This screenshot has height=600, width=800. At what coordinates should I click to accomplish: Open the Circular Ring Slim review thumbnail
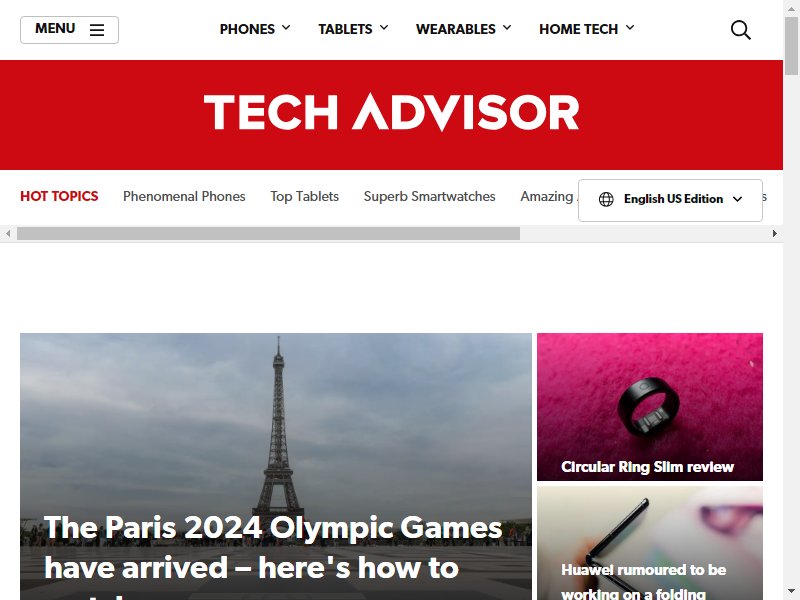(x=650, y=407)
